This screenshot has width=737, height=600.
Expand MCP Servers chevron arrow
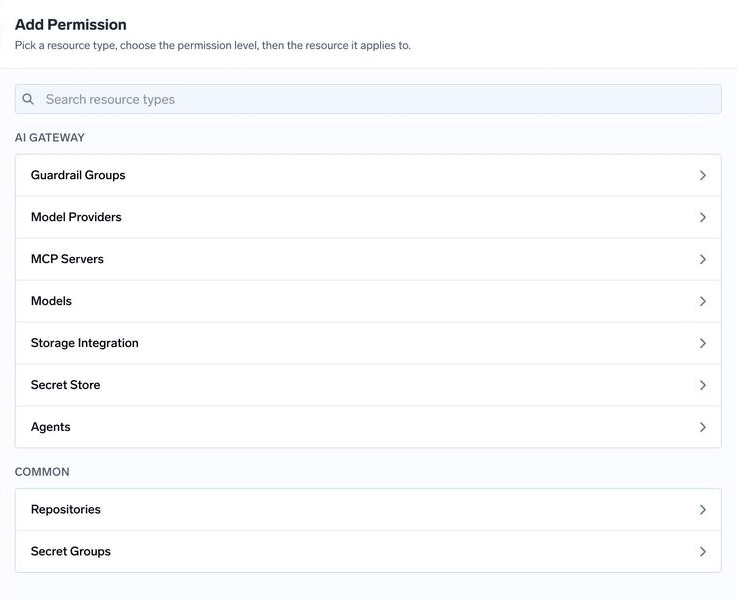point(702,259)
